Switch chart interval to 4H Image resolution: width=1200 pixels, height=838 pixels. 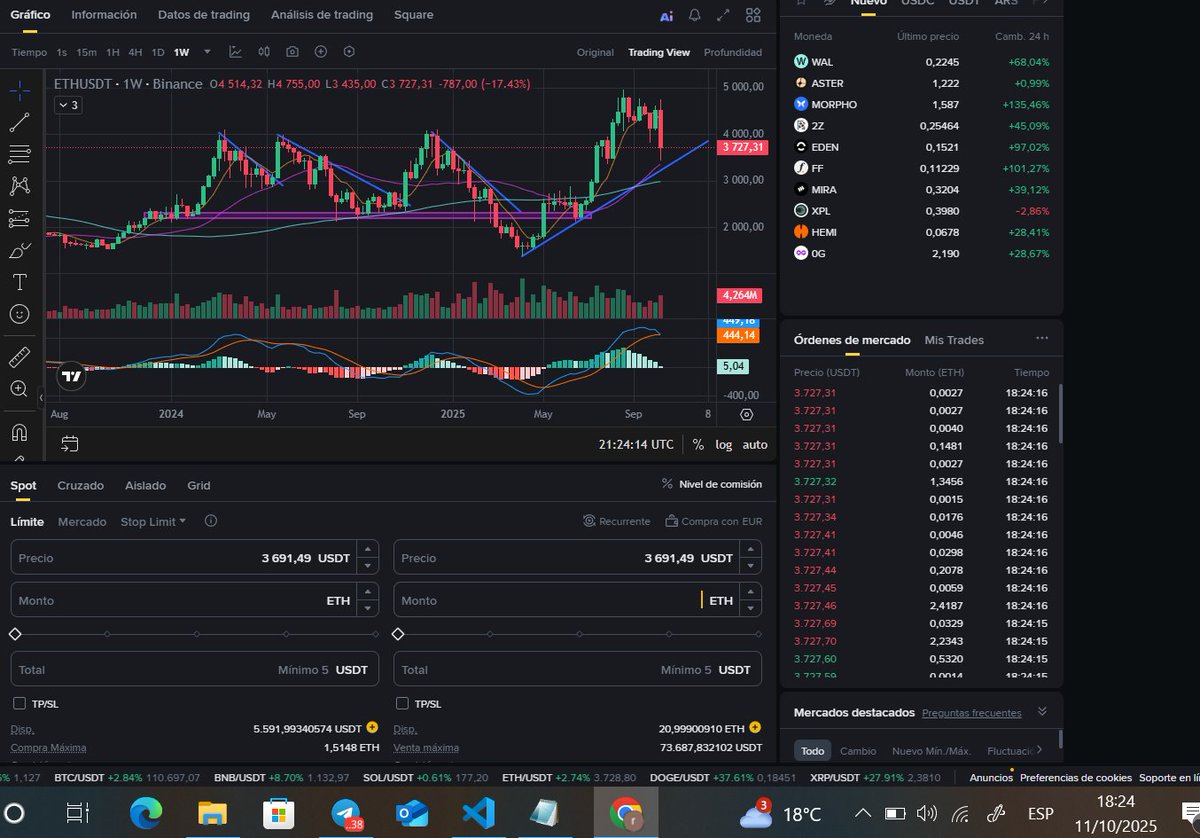(135, 52)
